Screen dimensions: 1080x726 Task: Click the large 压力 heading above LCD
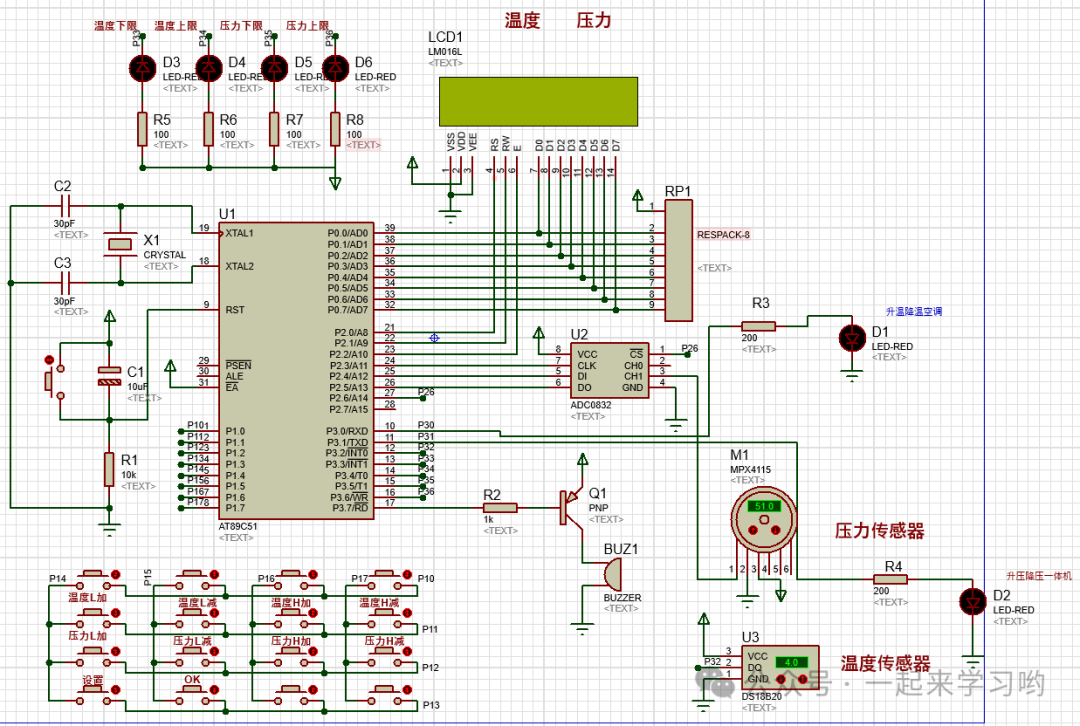(594, 21)
